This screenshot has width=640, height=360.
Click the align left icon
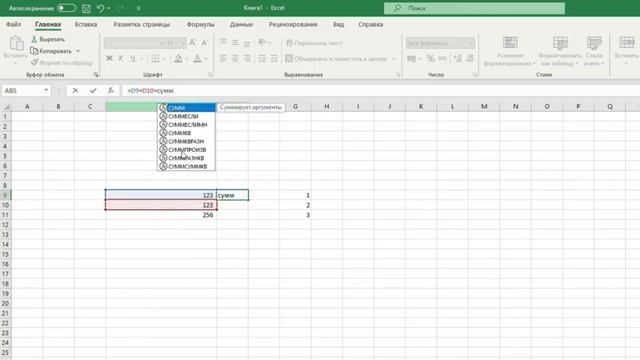point(223,59)
